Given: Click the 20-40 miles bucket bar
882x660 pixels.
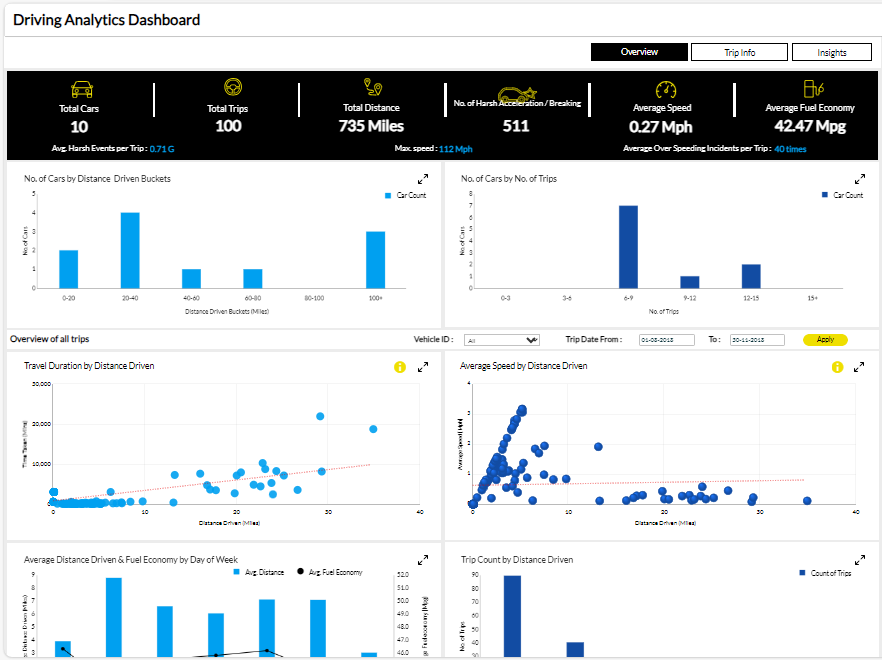Looking at the screenshot, I should [130, 250].
